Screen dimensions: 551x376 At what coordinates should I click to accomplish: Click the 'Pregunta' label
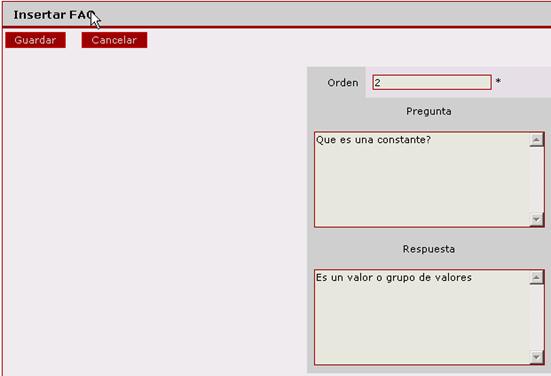coord(429,111)
